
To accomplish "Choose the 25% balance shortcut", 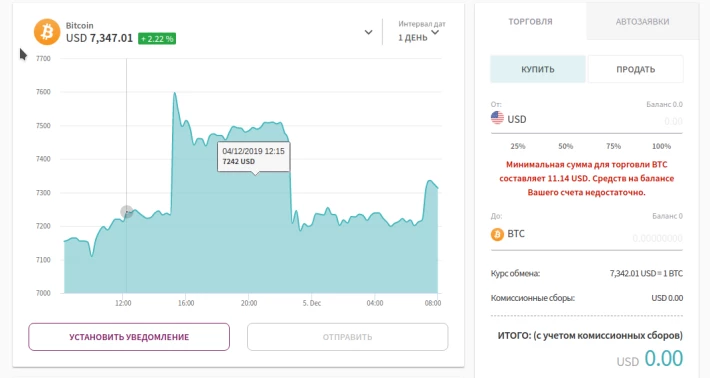I will [518, 146].
